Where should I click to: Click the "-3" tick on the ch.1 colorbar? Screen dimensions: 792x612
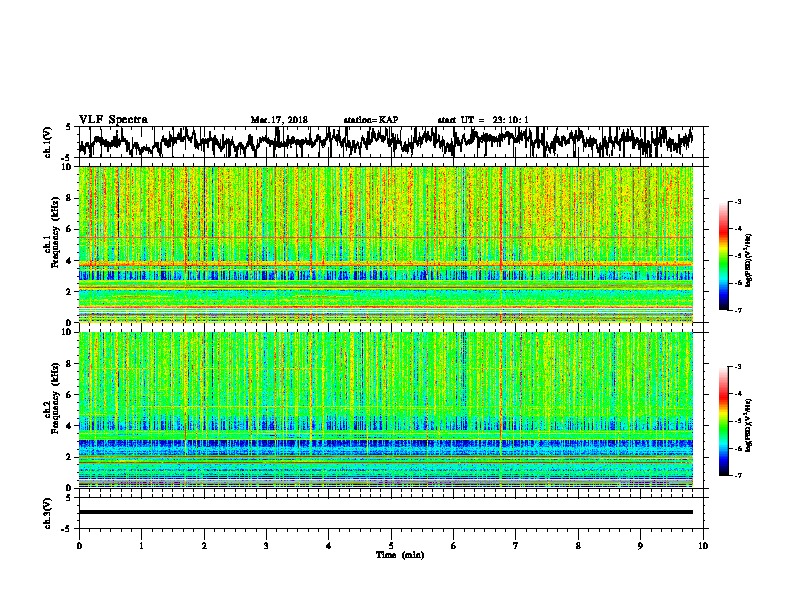(737, 202)
